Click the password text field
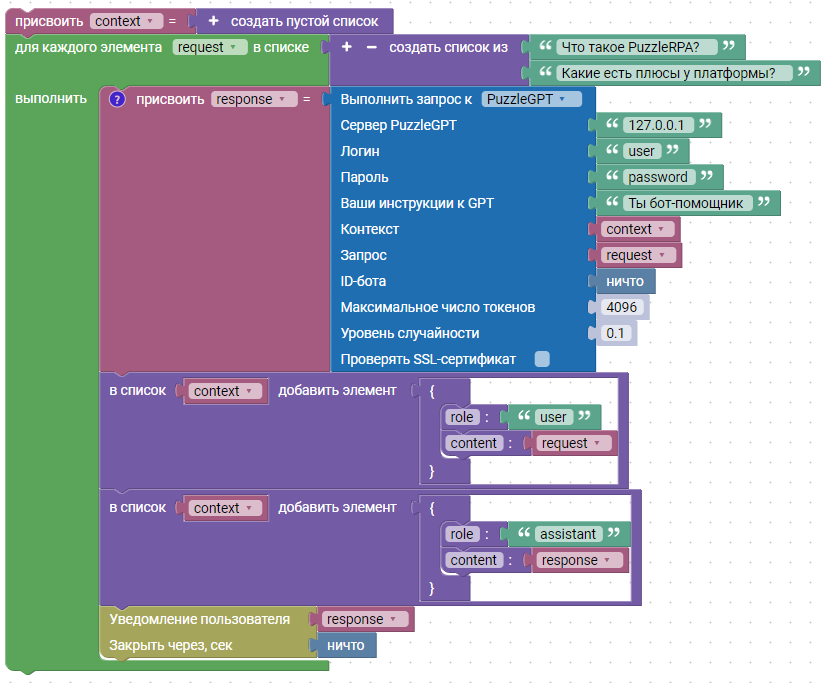 tap(657, 177)
